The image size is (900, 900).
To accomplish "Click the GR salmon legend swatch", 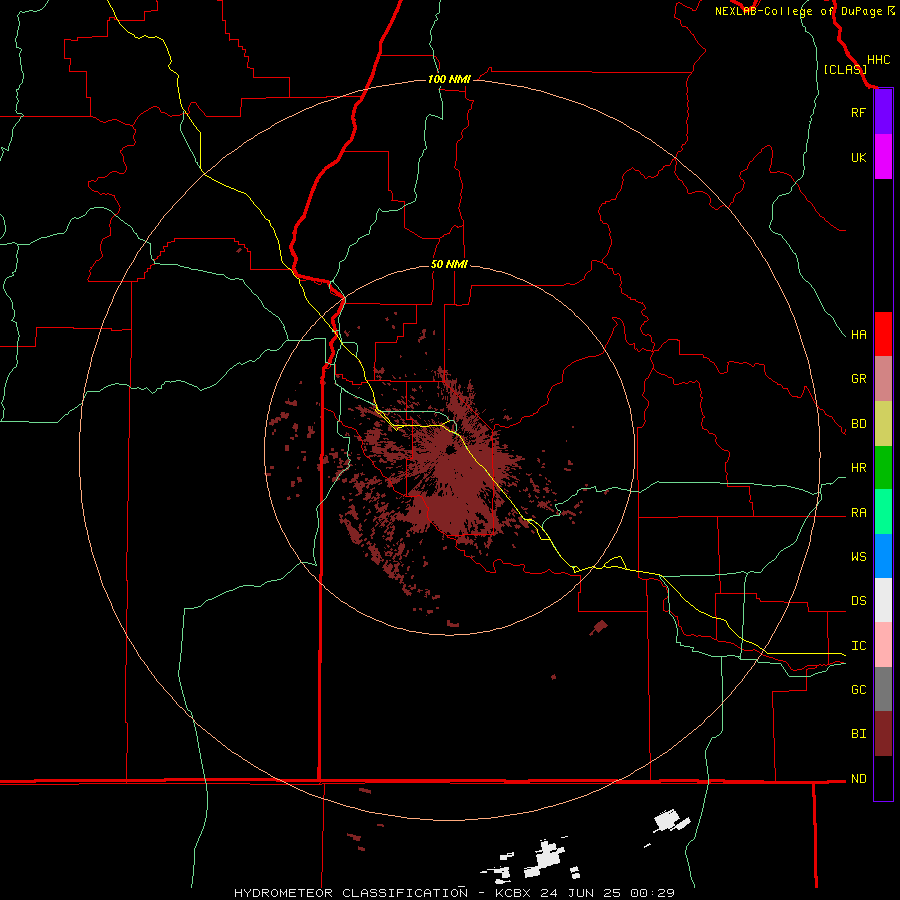I will tap(883, 379).
